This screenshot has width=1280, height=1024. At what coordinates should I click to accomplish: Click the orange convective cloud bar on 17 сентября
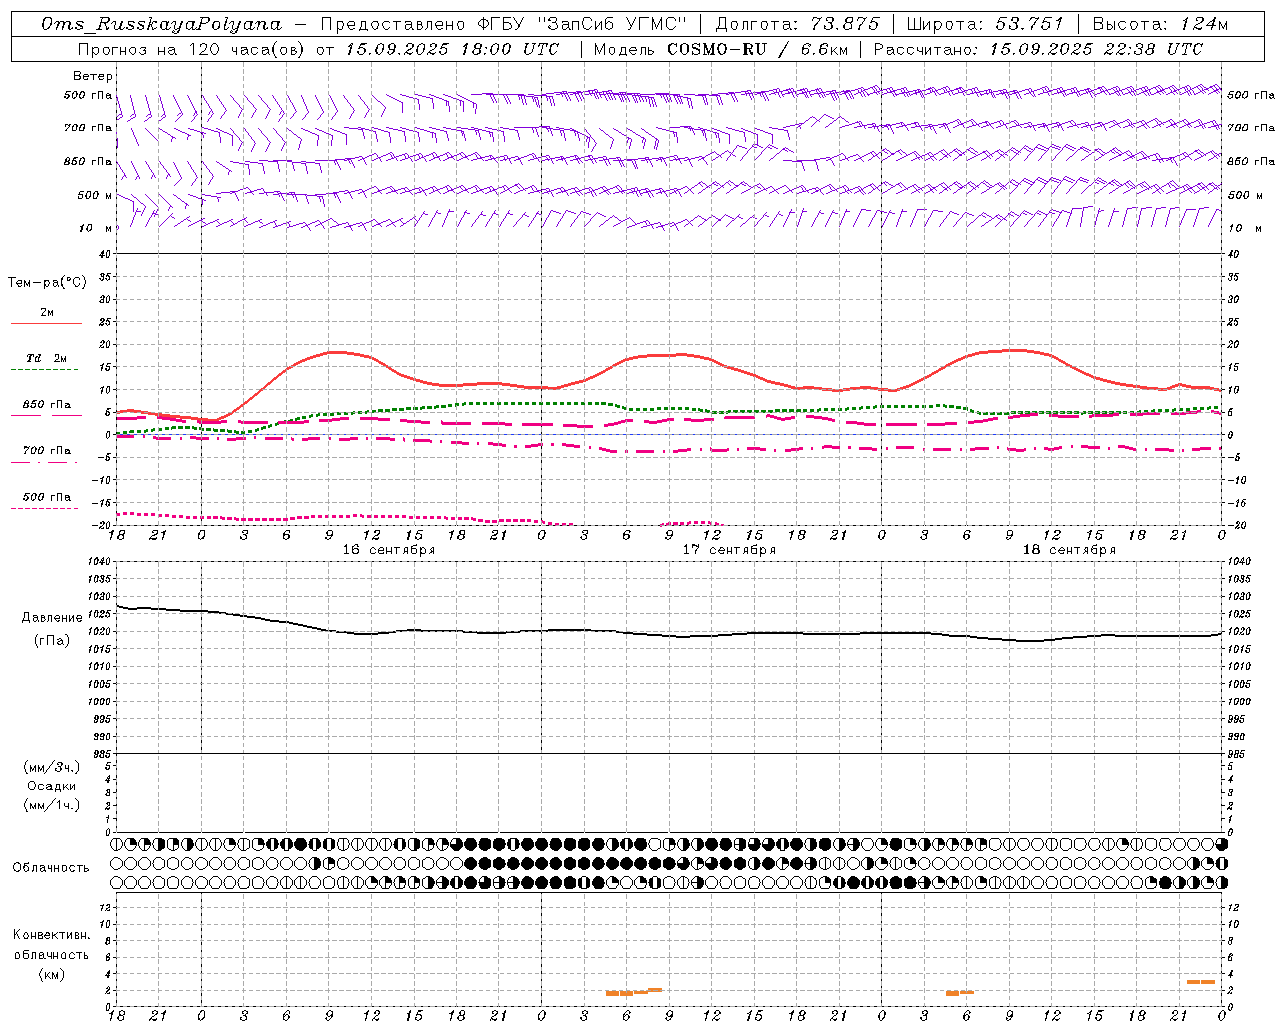[x=634, y=991]
